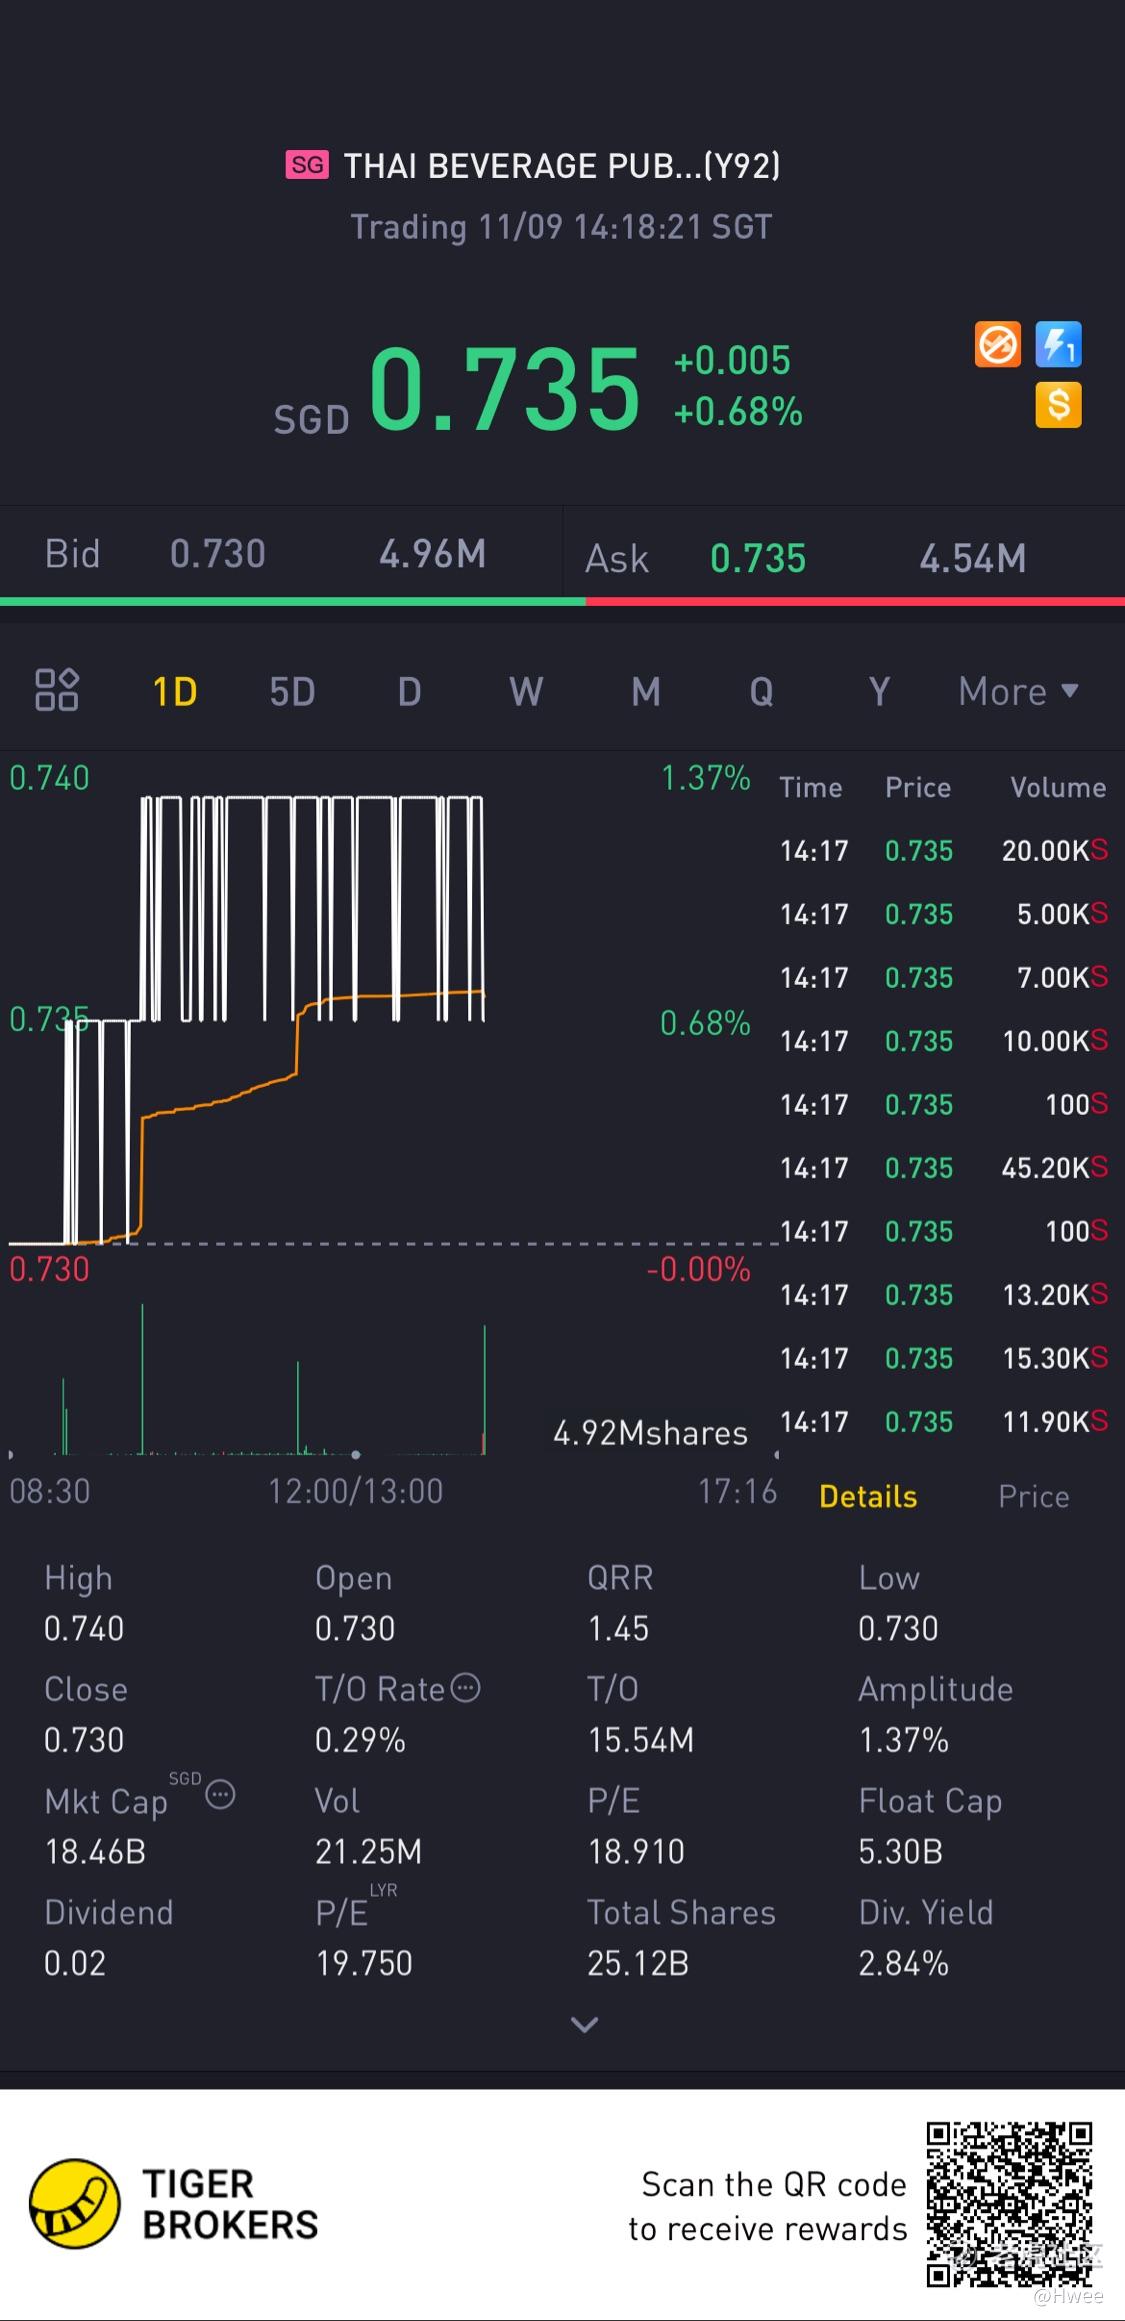Switch chart to weekly W tab
Screen dimensions: 1125x2321
(526, 691)
